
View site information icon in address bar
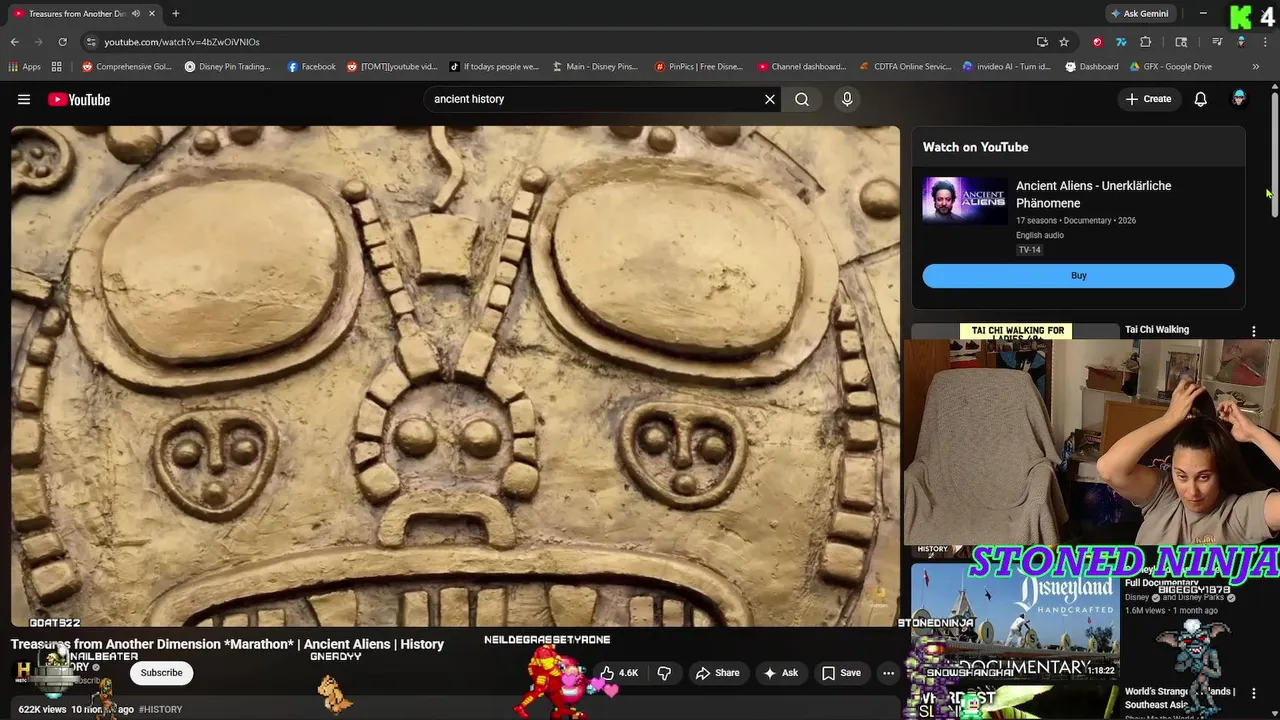91,42
